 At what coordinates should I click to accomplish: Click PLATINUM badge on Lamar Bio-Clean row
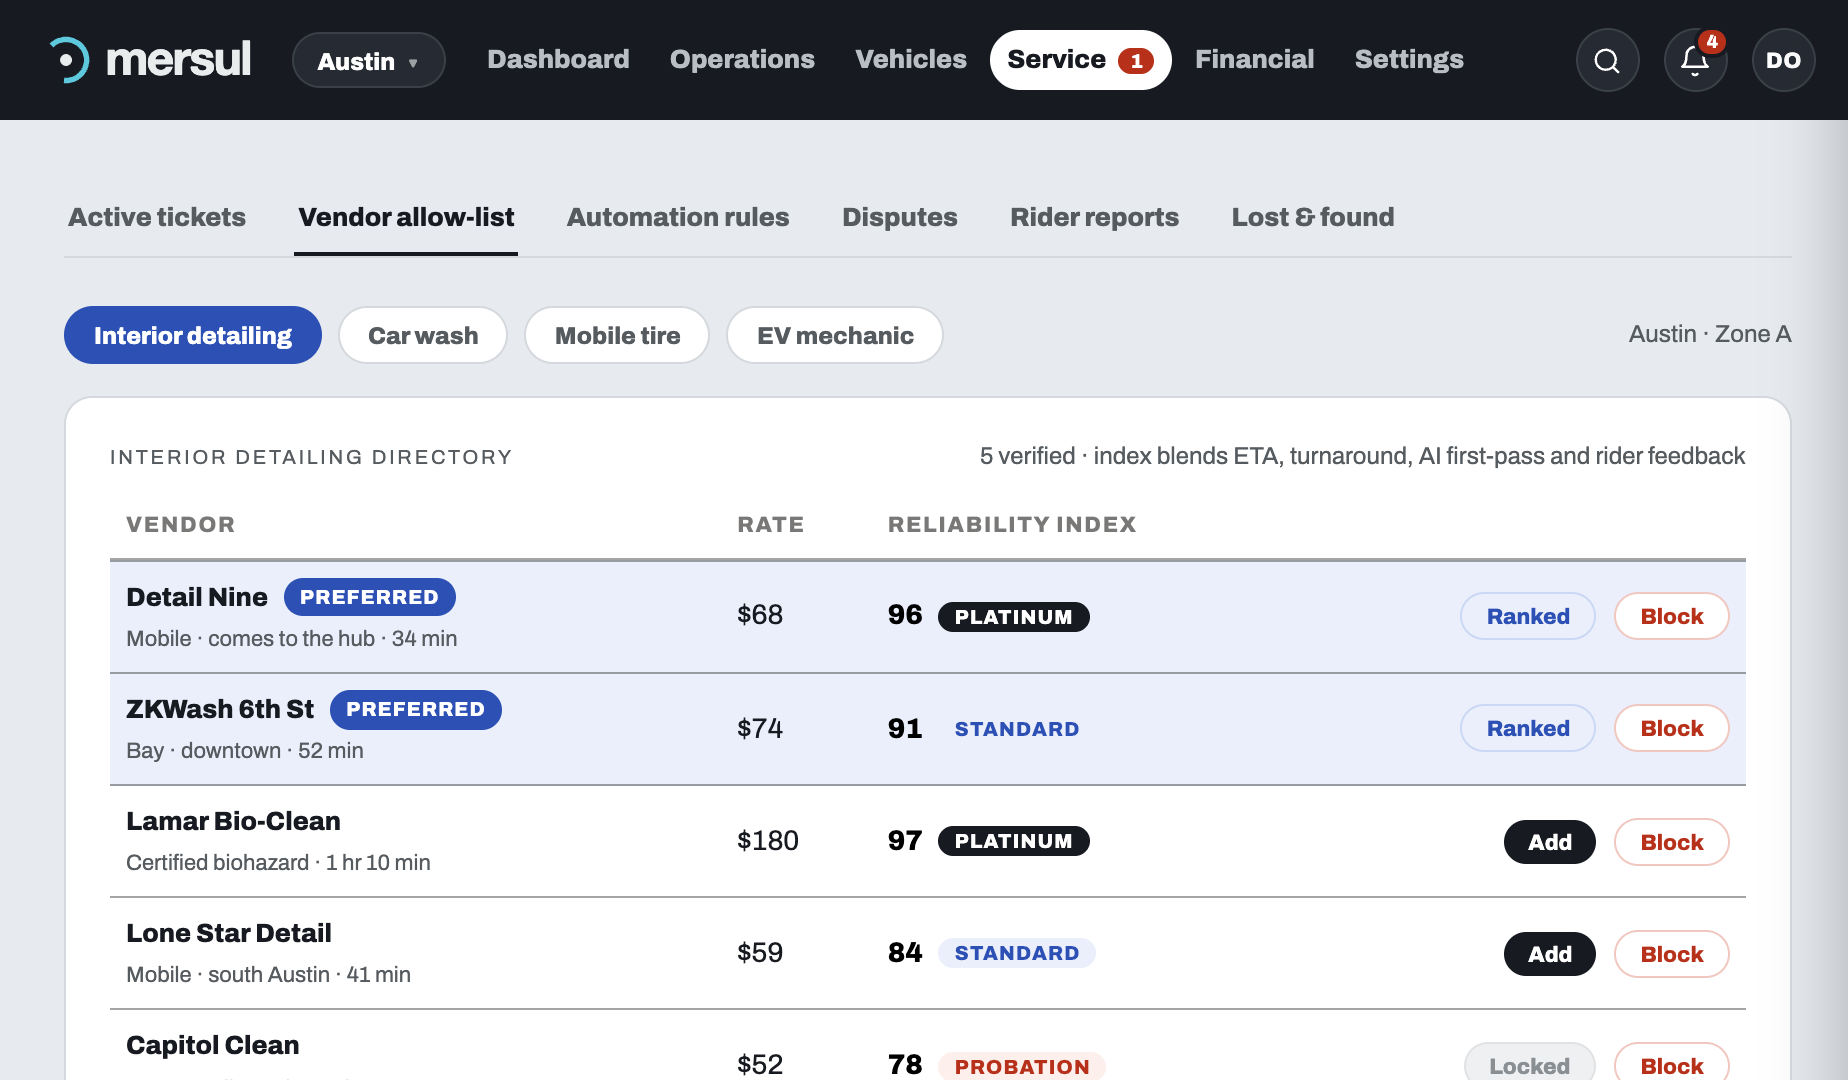[1014, 841]
